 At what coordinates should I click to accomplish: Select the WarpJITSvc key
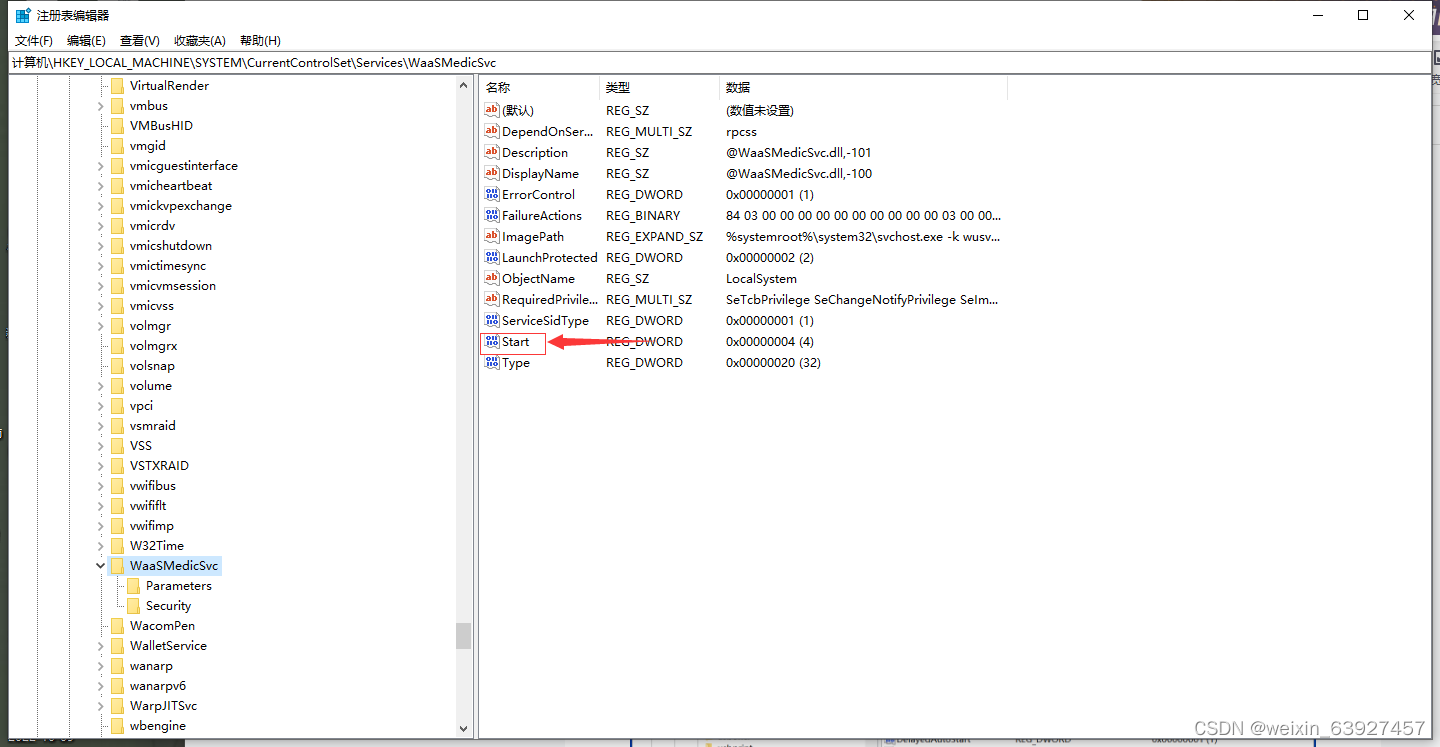(163, 706)
